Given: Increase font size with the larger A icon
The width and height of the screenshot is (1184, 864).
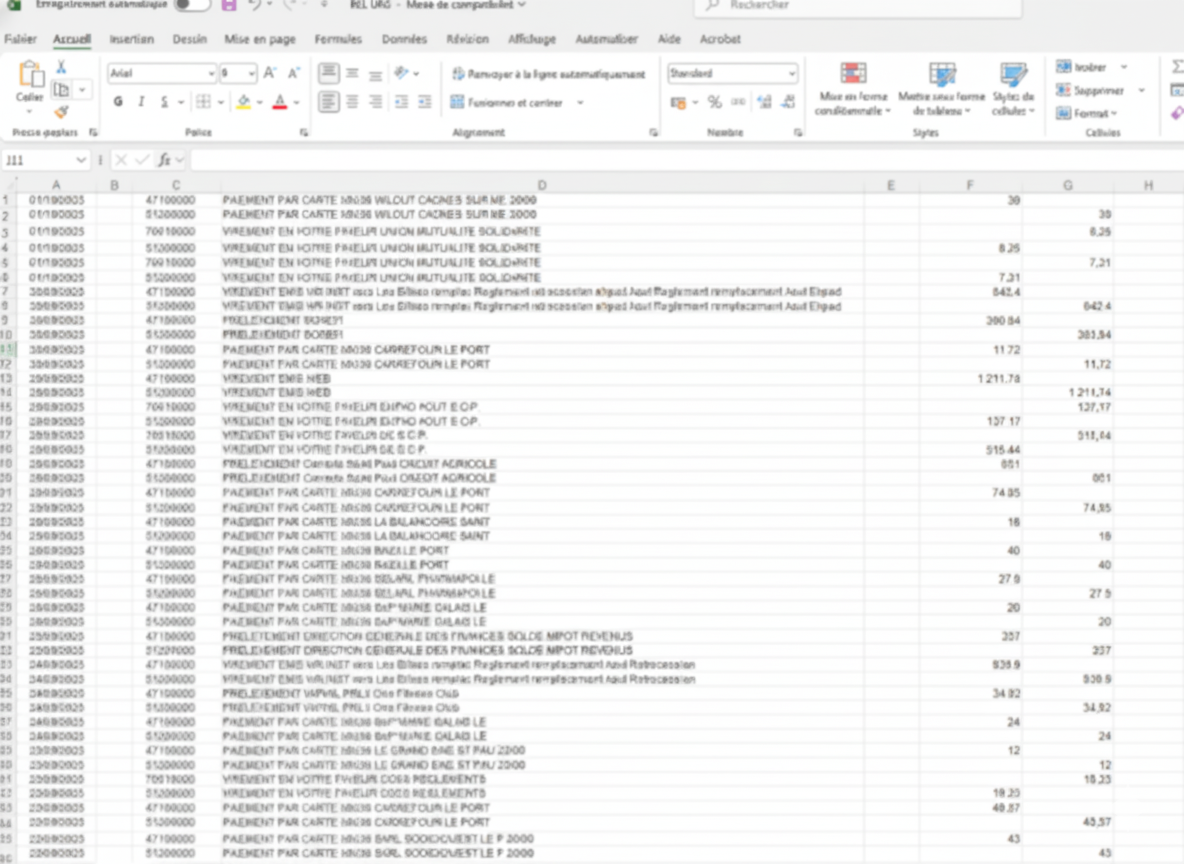Looking at the screenshot, I should pyautogui.click(x=269, y=73).
